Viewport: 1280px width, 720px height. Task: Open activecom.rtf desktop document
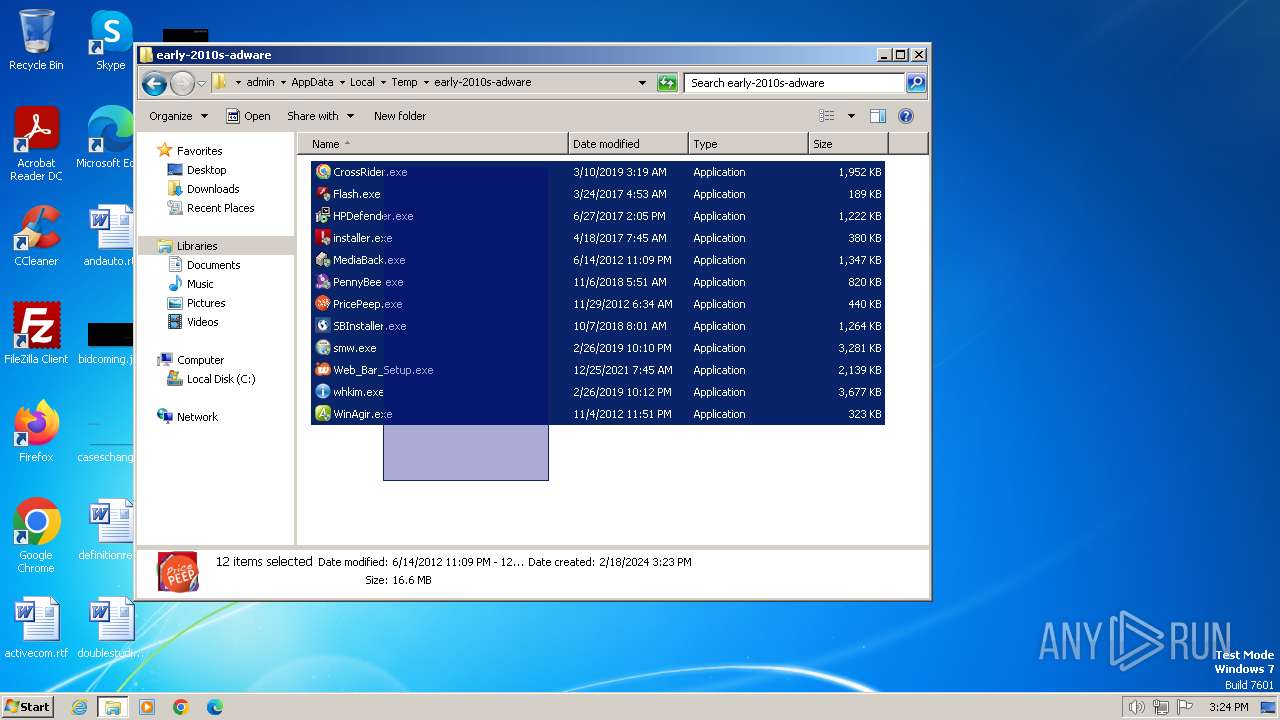[36, 628]
